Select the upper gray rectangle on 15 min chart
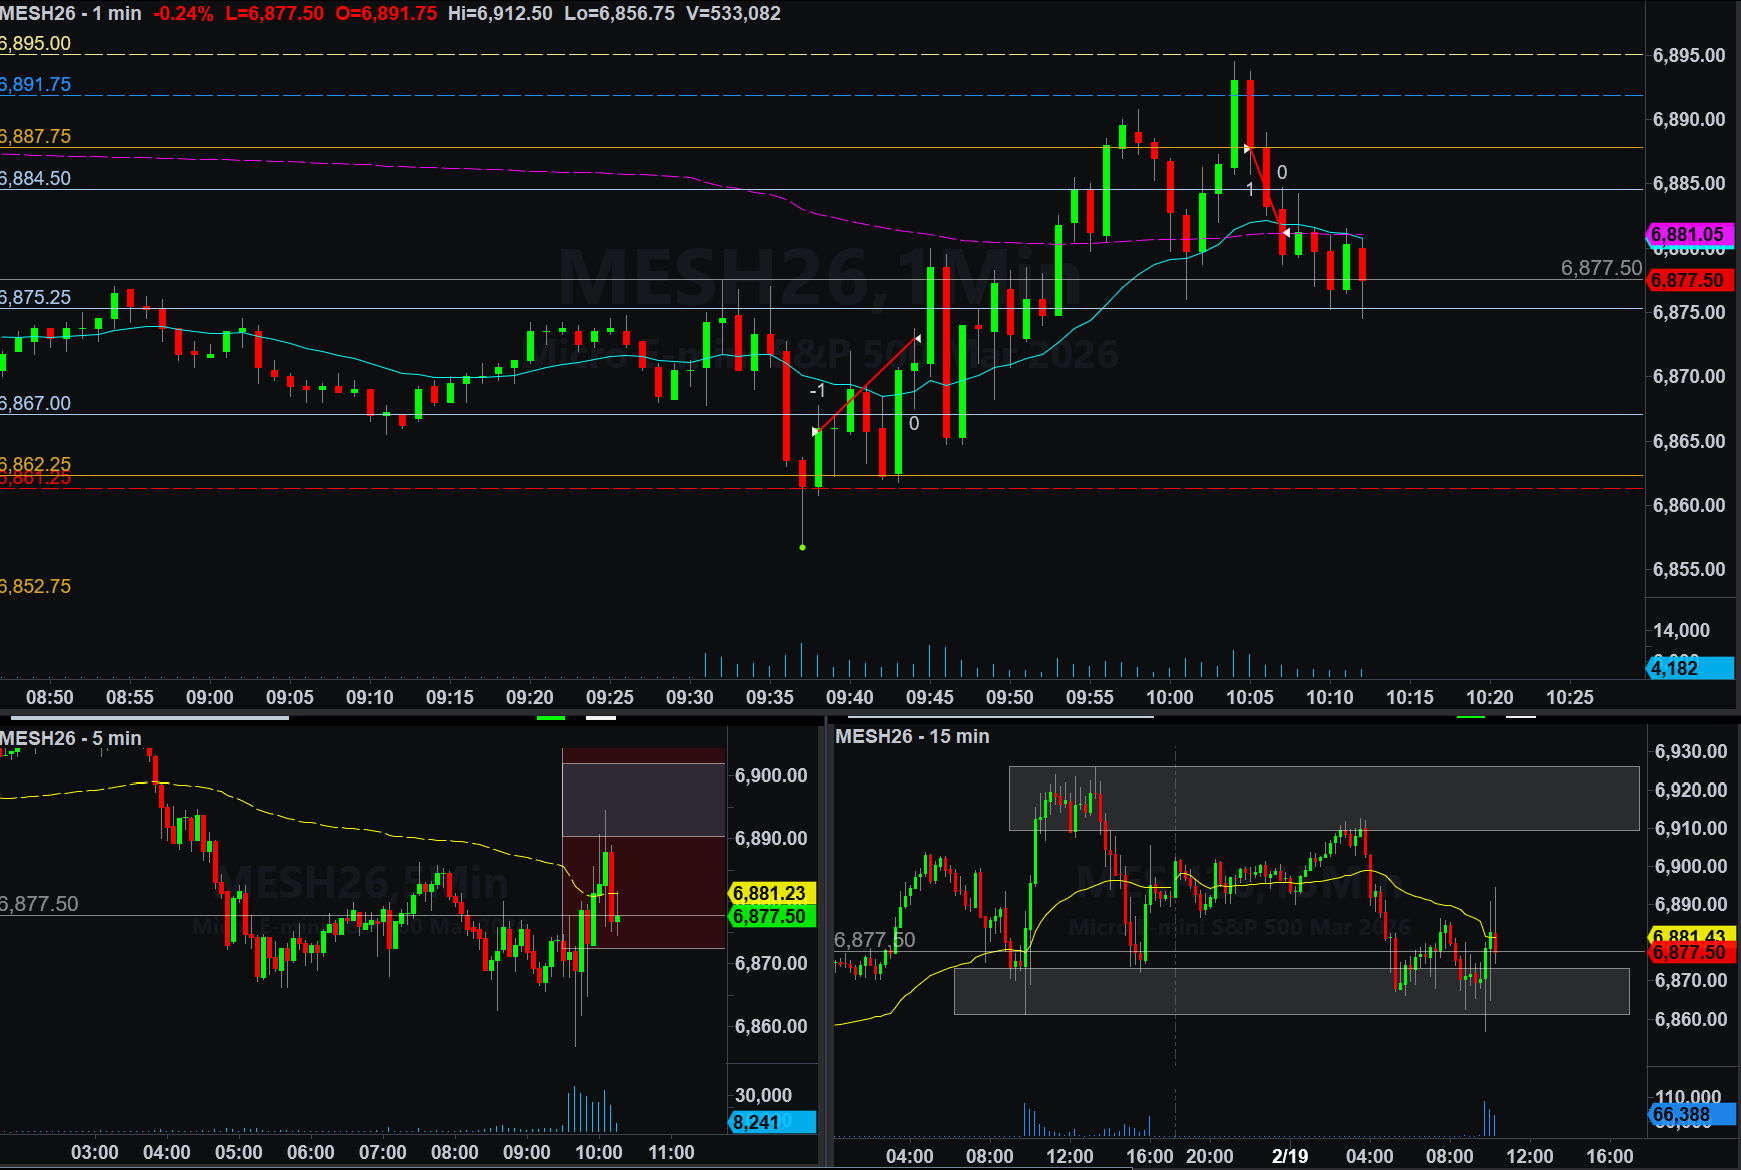Viewport: 1741px width, 1170px height. coord(1323,798)
